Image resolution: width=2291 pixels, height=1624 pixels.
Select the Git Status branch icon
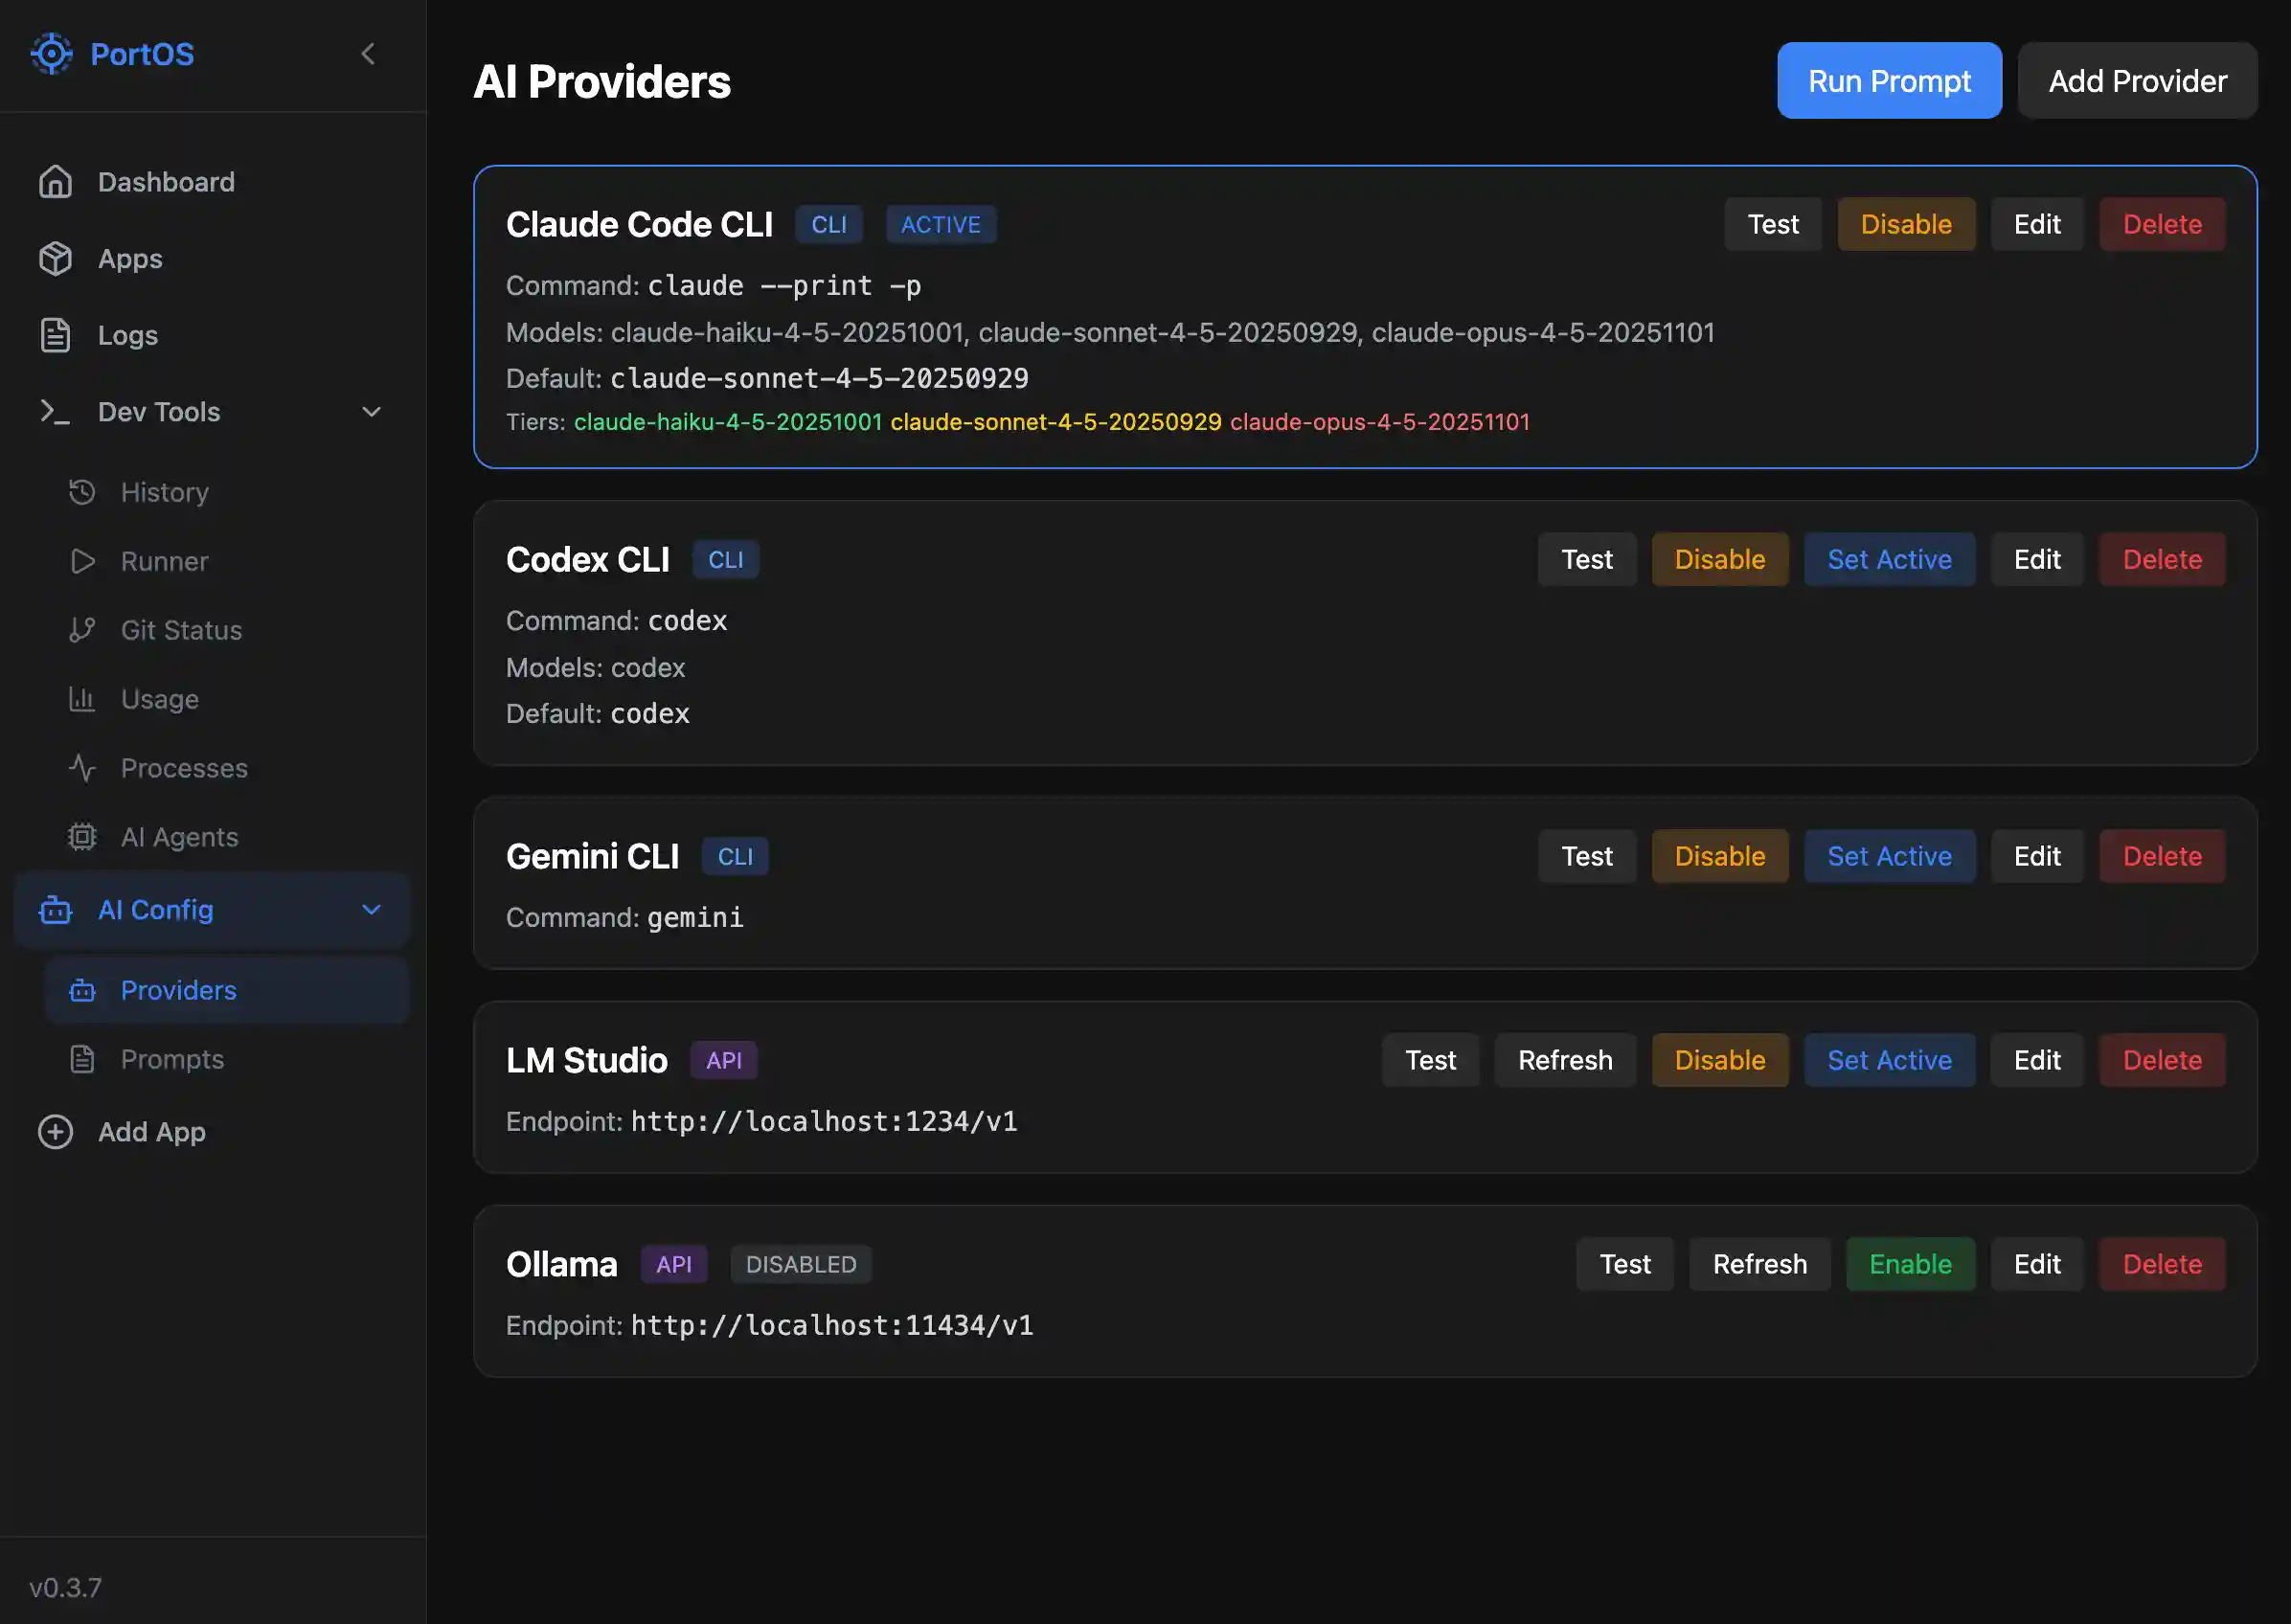point(84,630)
